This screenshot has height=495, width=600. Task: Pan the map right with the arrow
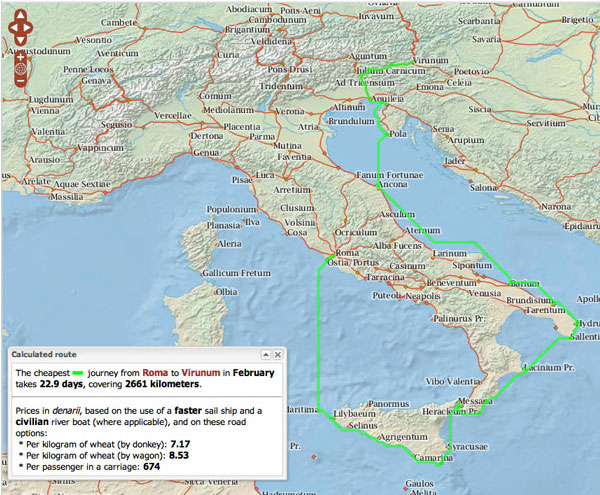coord(28,28)
